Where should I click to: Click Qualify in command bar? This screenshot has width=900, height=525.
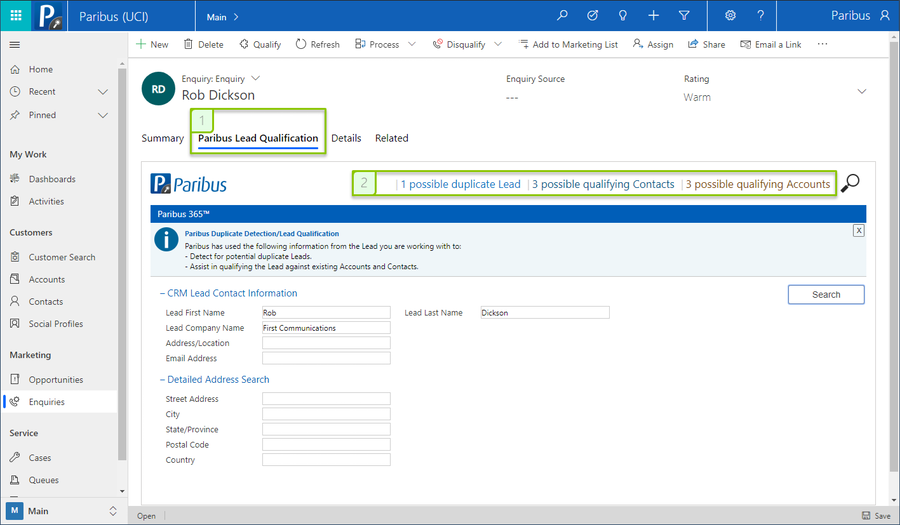click(x=260, y=44)
